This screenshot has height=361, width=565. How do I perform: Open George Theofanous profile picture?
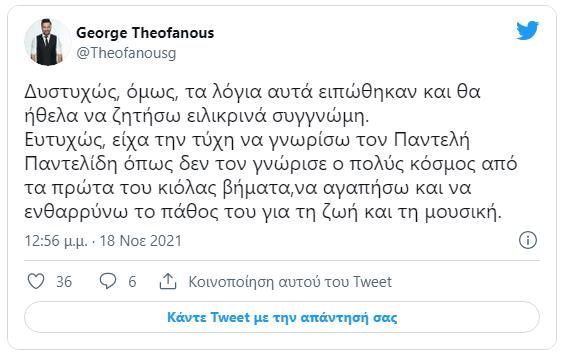pyautogui.click(x=47, y=42)
